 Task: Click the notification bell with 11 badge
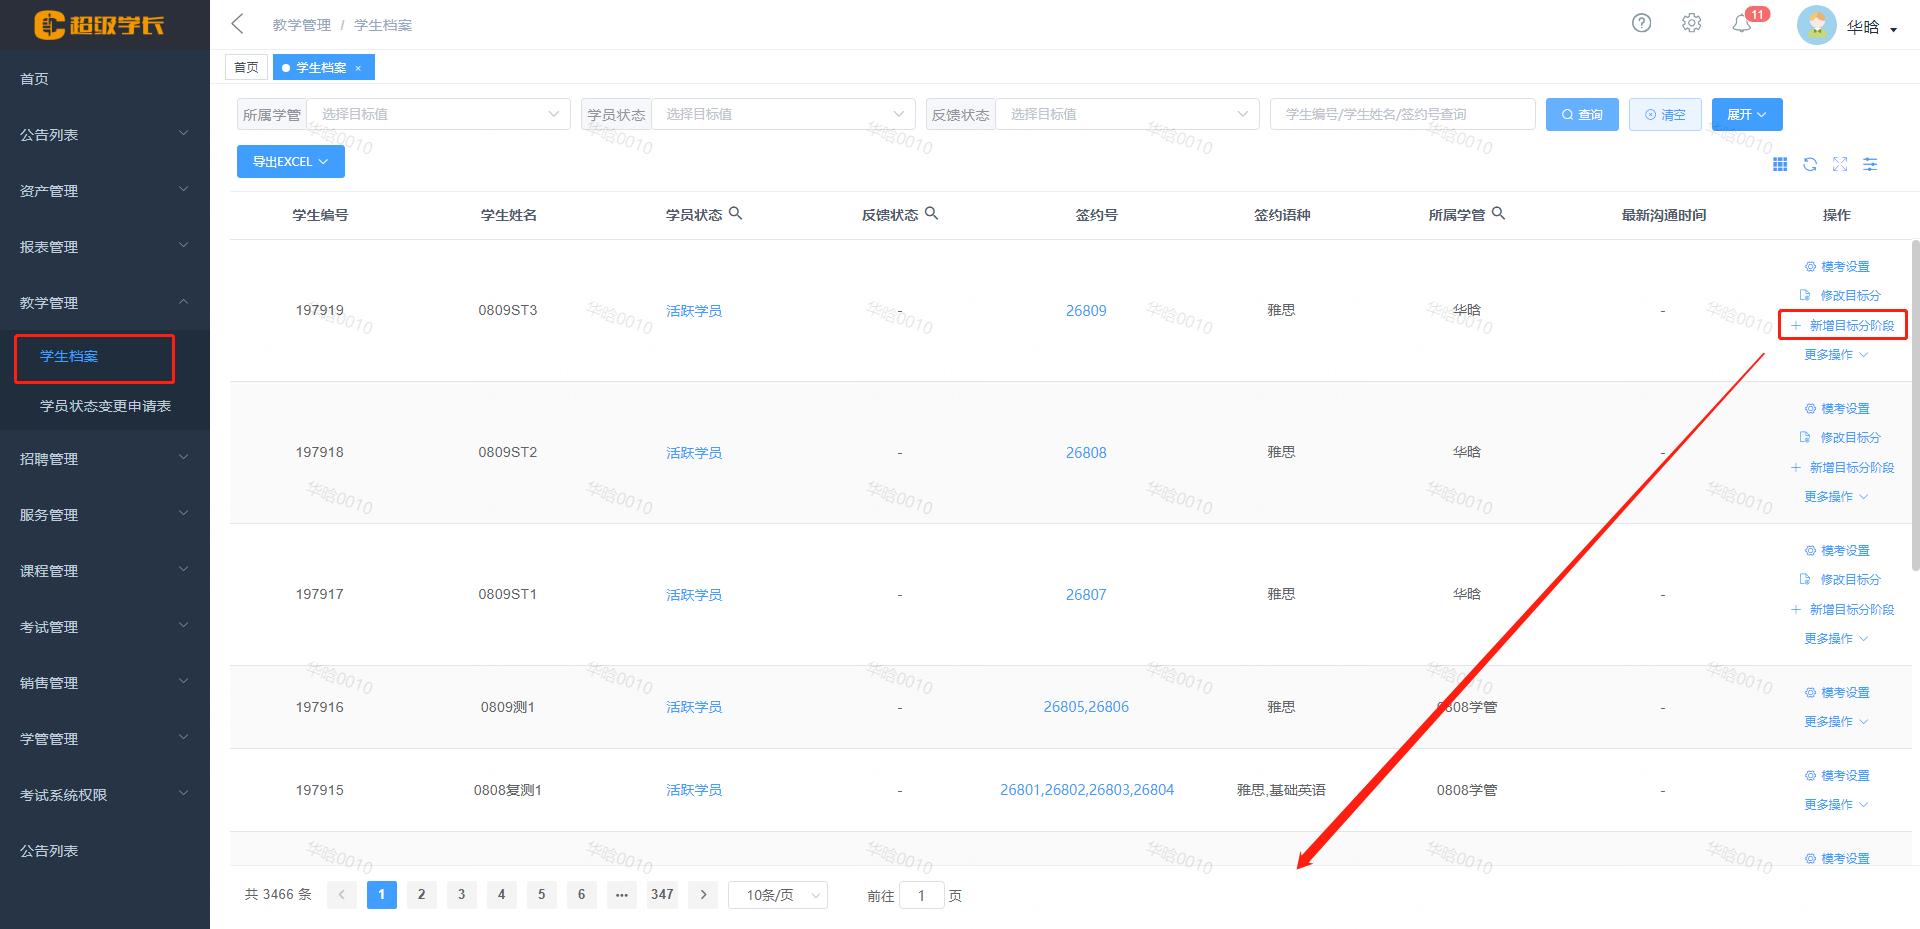point(1742,23)
